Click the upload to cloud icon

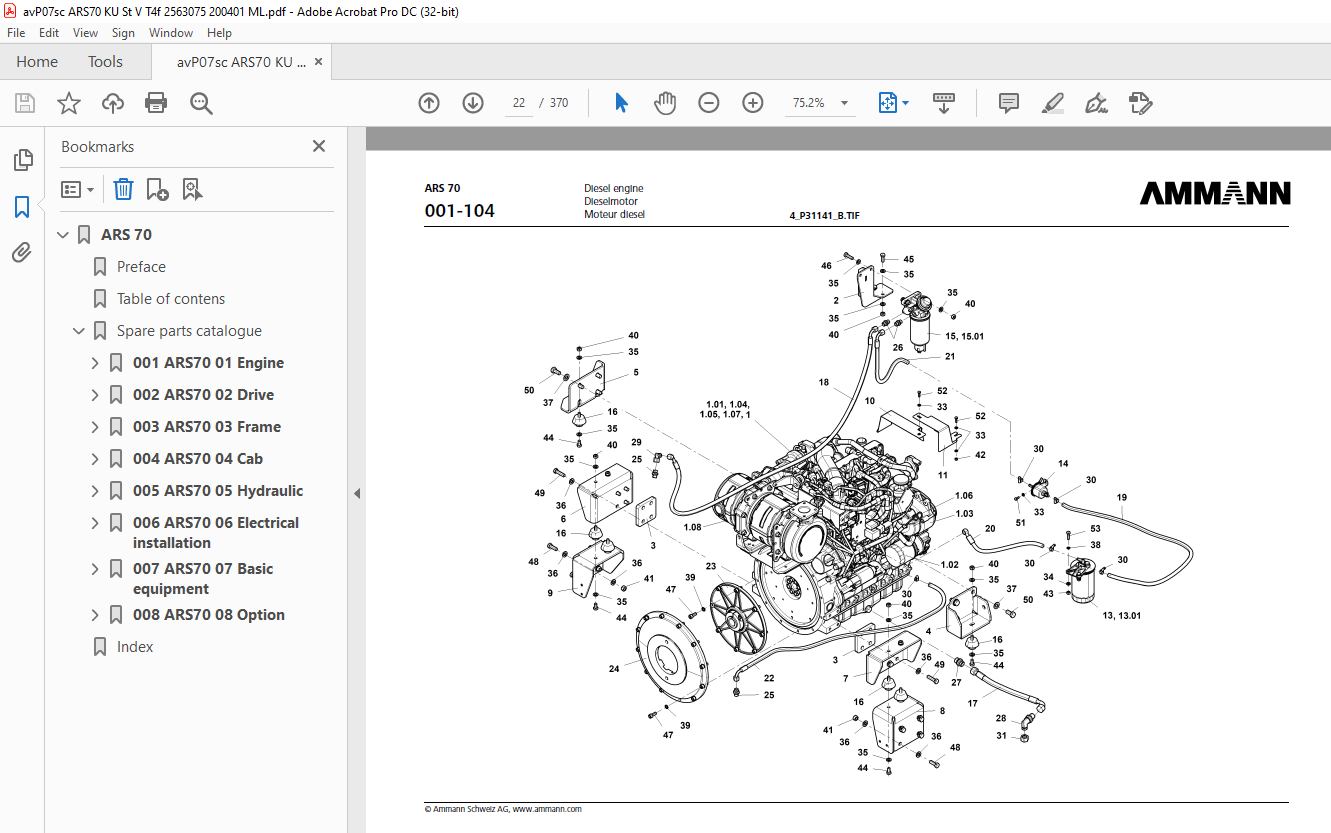click(x=113, y=103)
